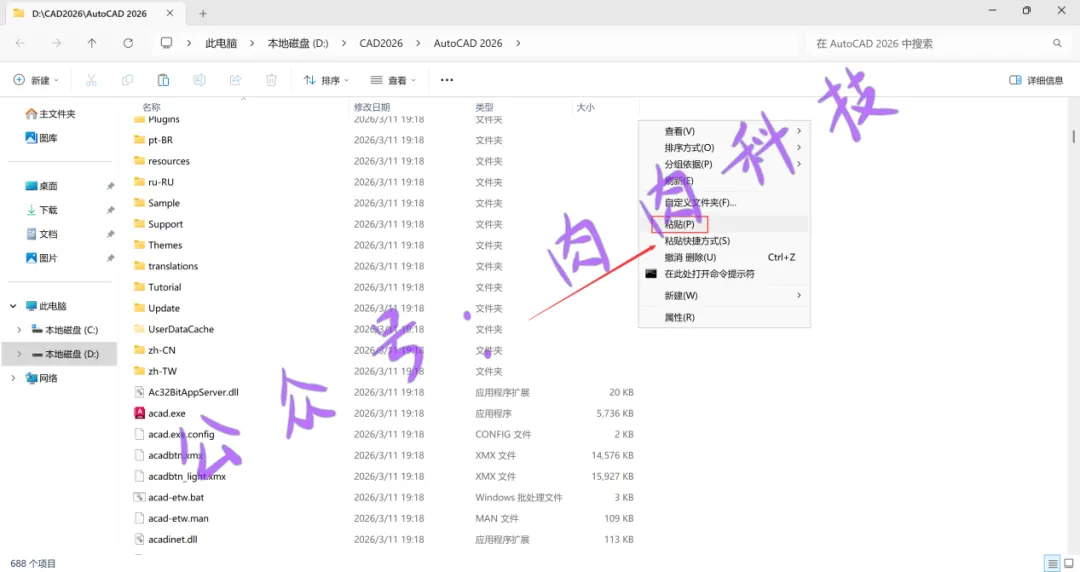Choose 查看(V) in context menu
The height and width of the screenshot is (572, 1080).
[725, 131]
